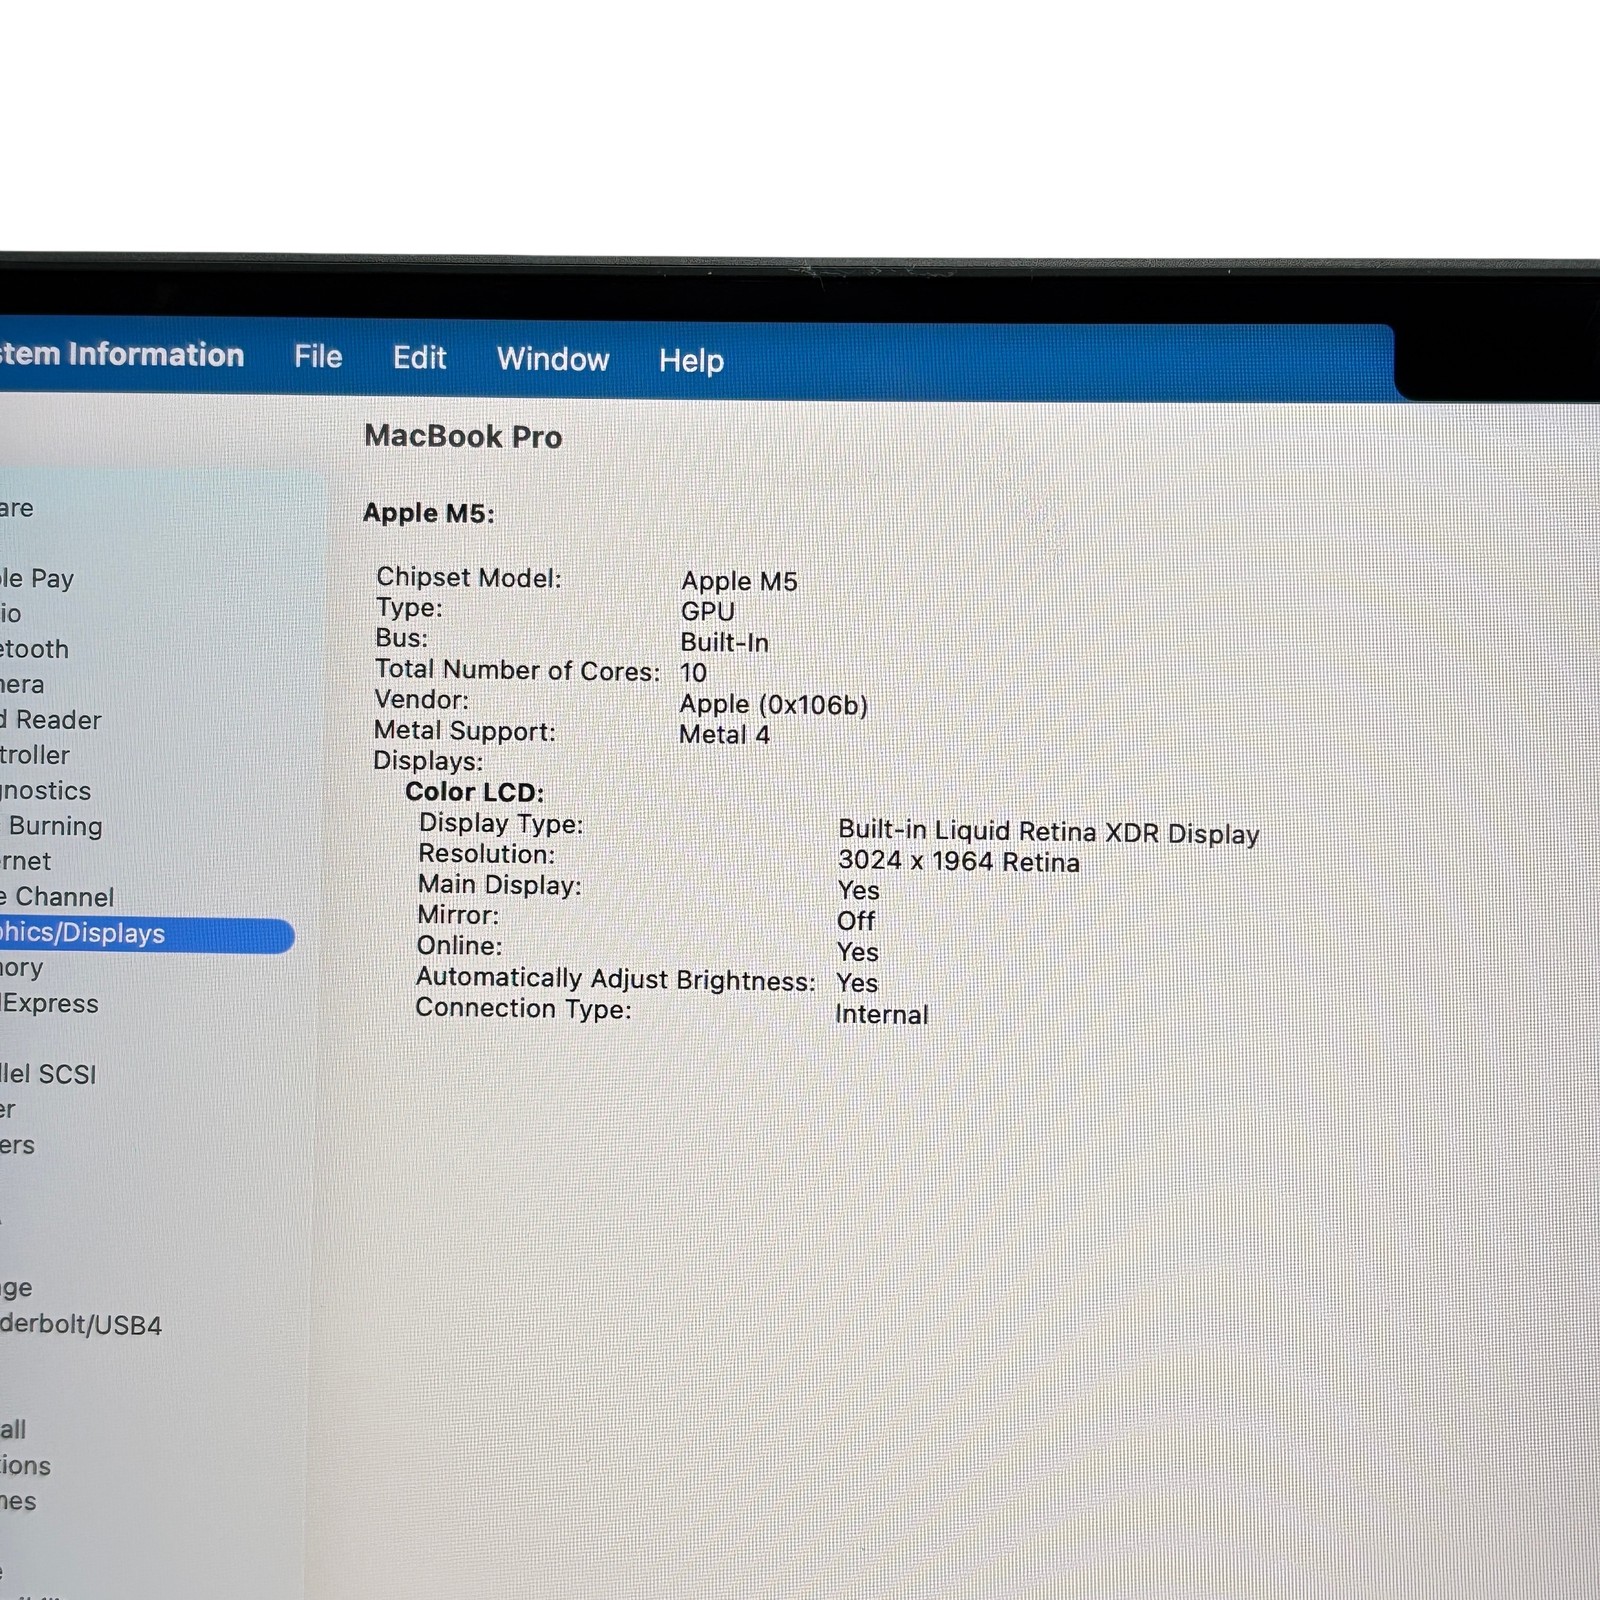Click the 'Apple (0x106b)' vendor value
Viewport: 1600px width, 1600px height.
(773, 705)
